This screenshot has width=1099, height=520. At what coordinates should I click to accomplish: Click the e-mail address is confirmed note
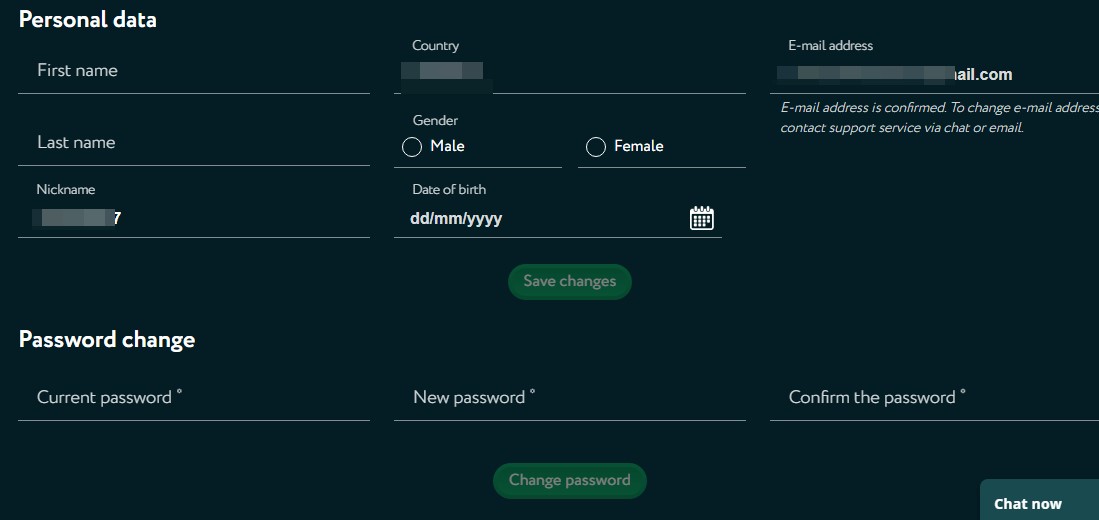point(939,118)
